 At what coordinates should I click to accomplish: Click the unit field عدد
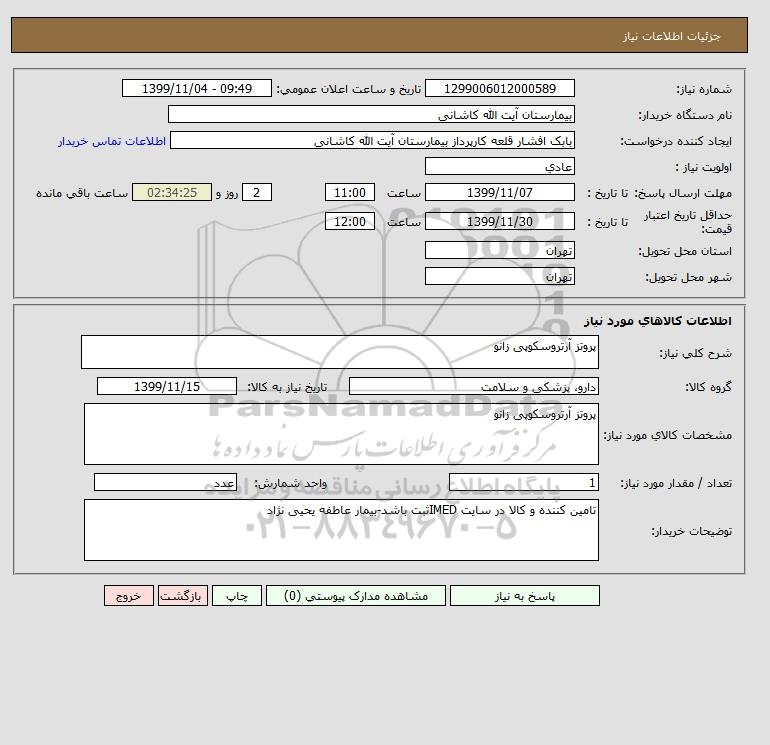point(165,483)
